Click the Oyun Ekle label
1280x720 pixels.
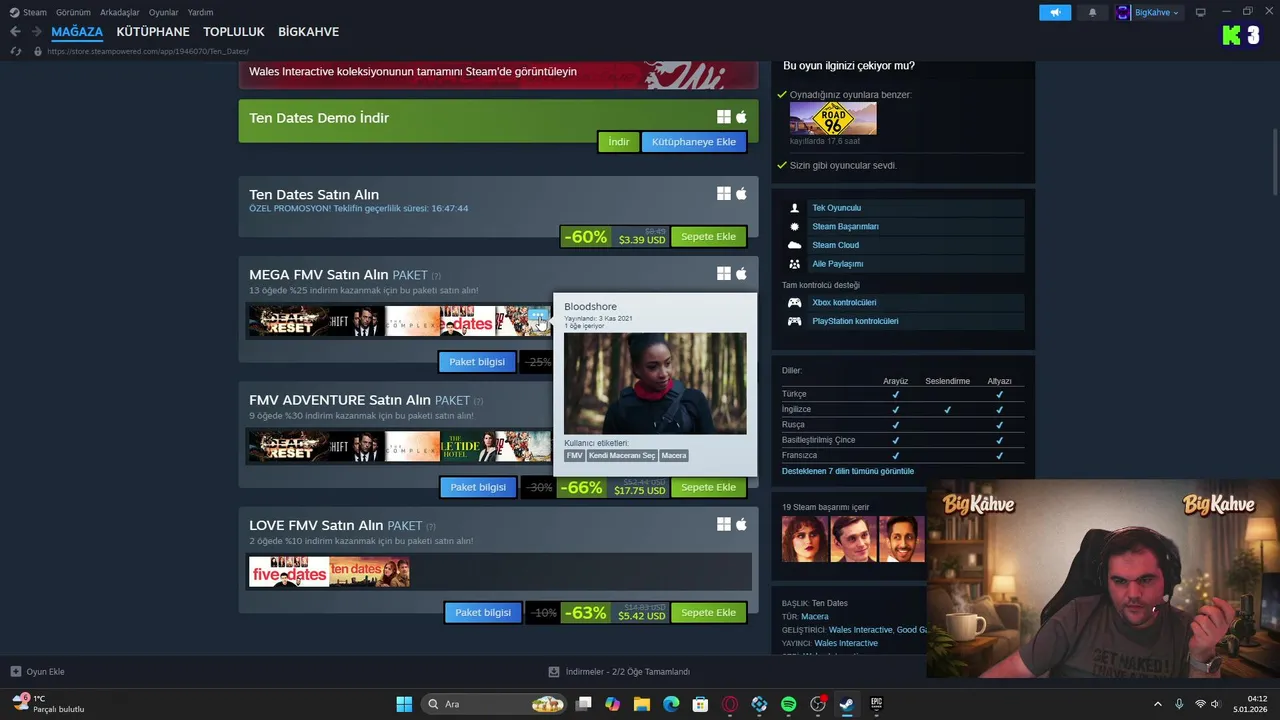pos(46,672)
